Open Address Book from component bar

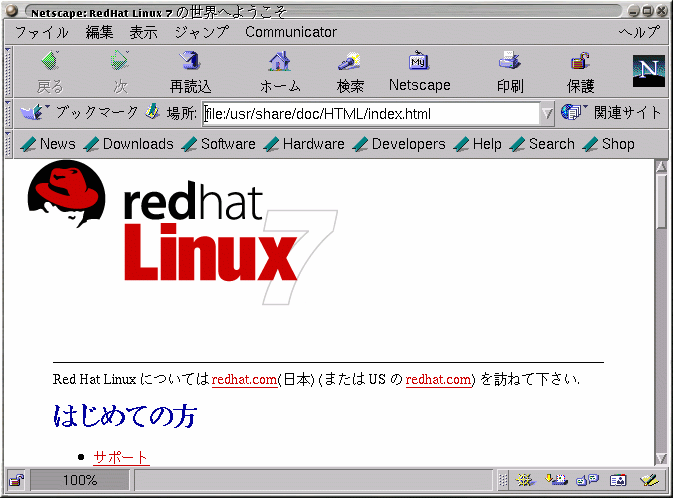(x=618, y=480)
